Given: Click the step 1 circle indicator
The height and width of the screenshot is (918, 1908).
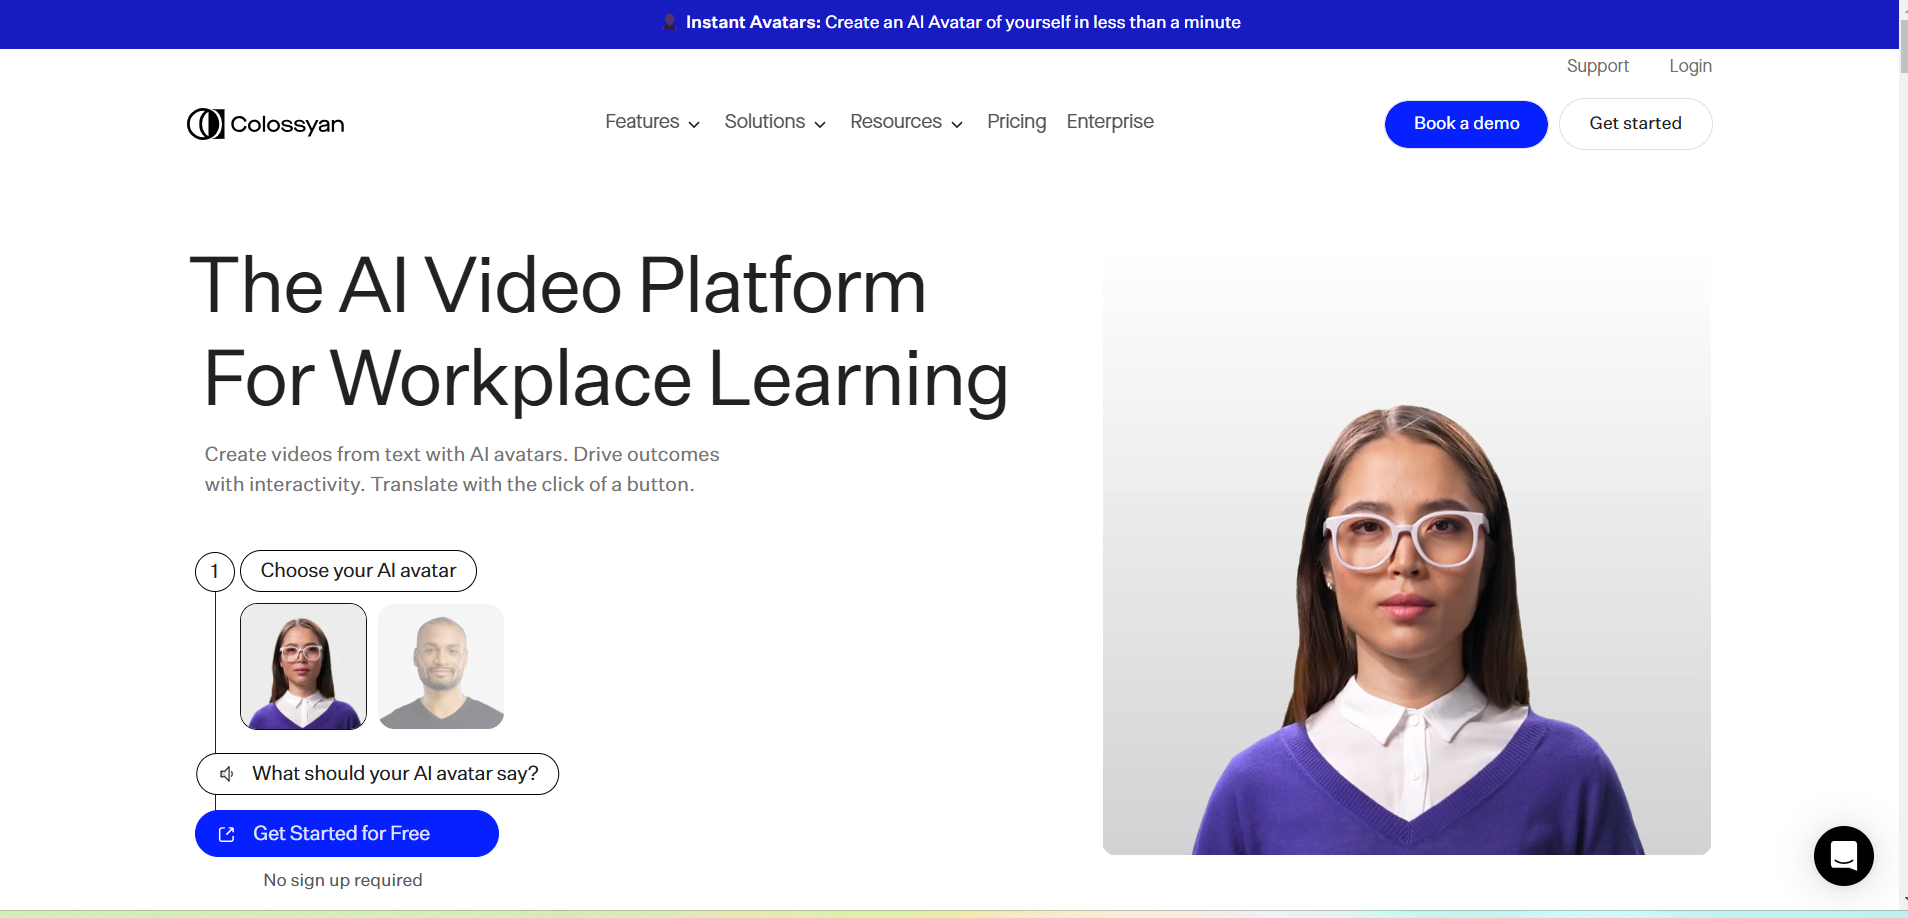Looking at the screenshot, I should [214, 572].
